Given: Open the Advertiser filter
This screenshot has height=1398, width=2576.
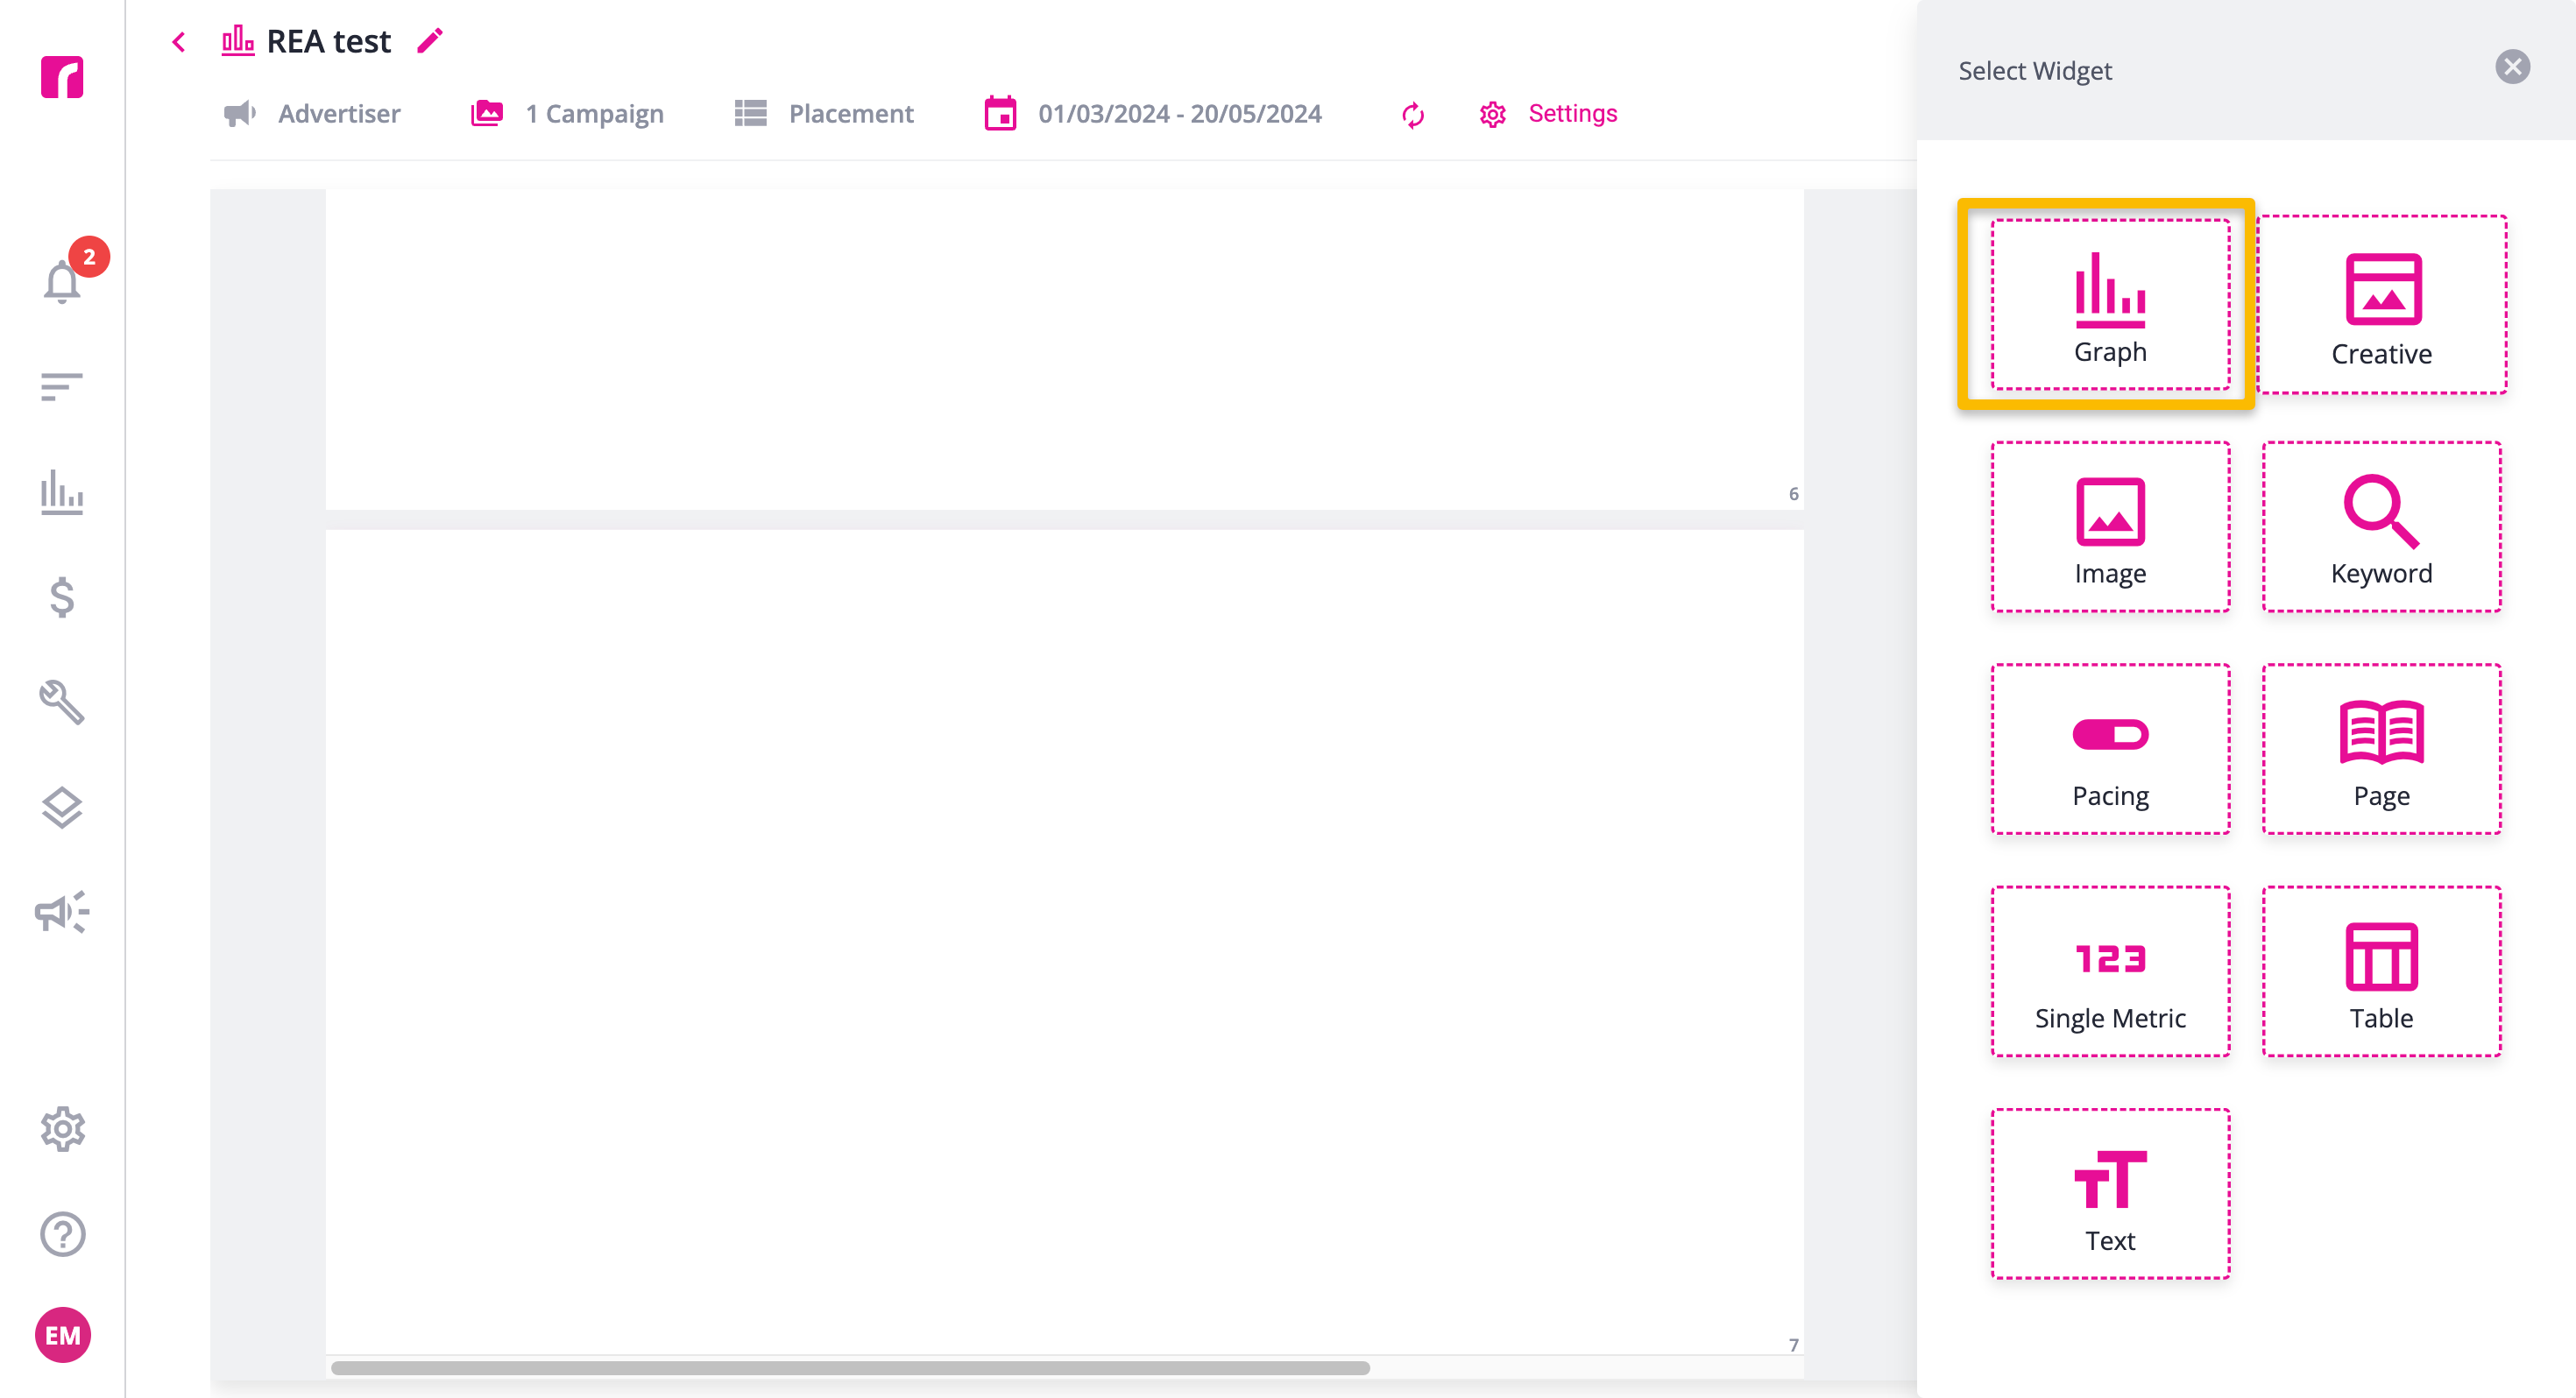Looking at the screenshot, I should 312,114.
